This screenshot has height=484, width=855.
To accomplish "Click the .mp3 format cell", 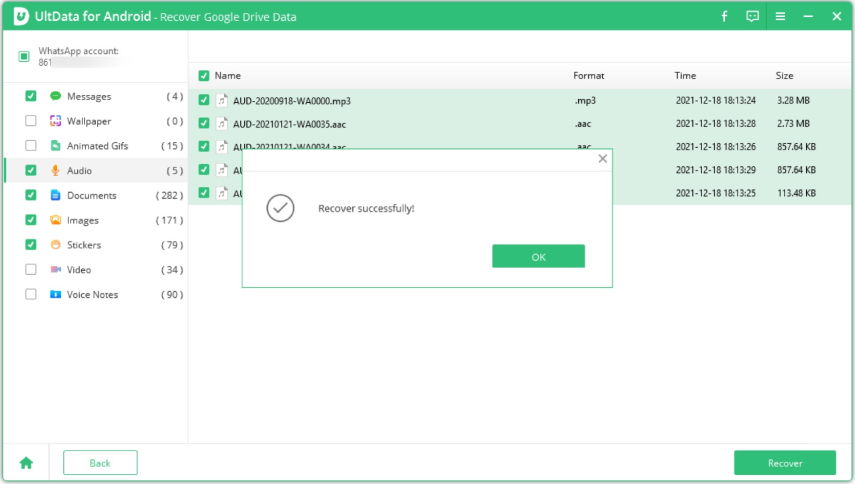I will click(x=585, y=100).
